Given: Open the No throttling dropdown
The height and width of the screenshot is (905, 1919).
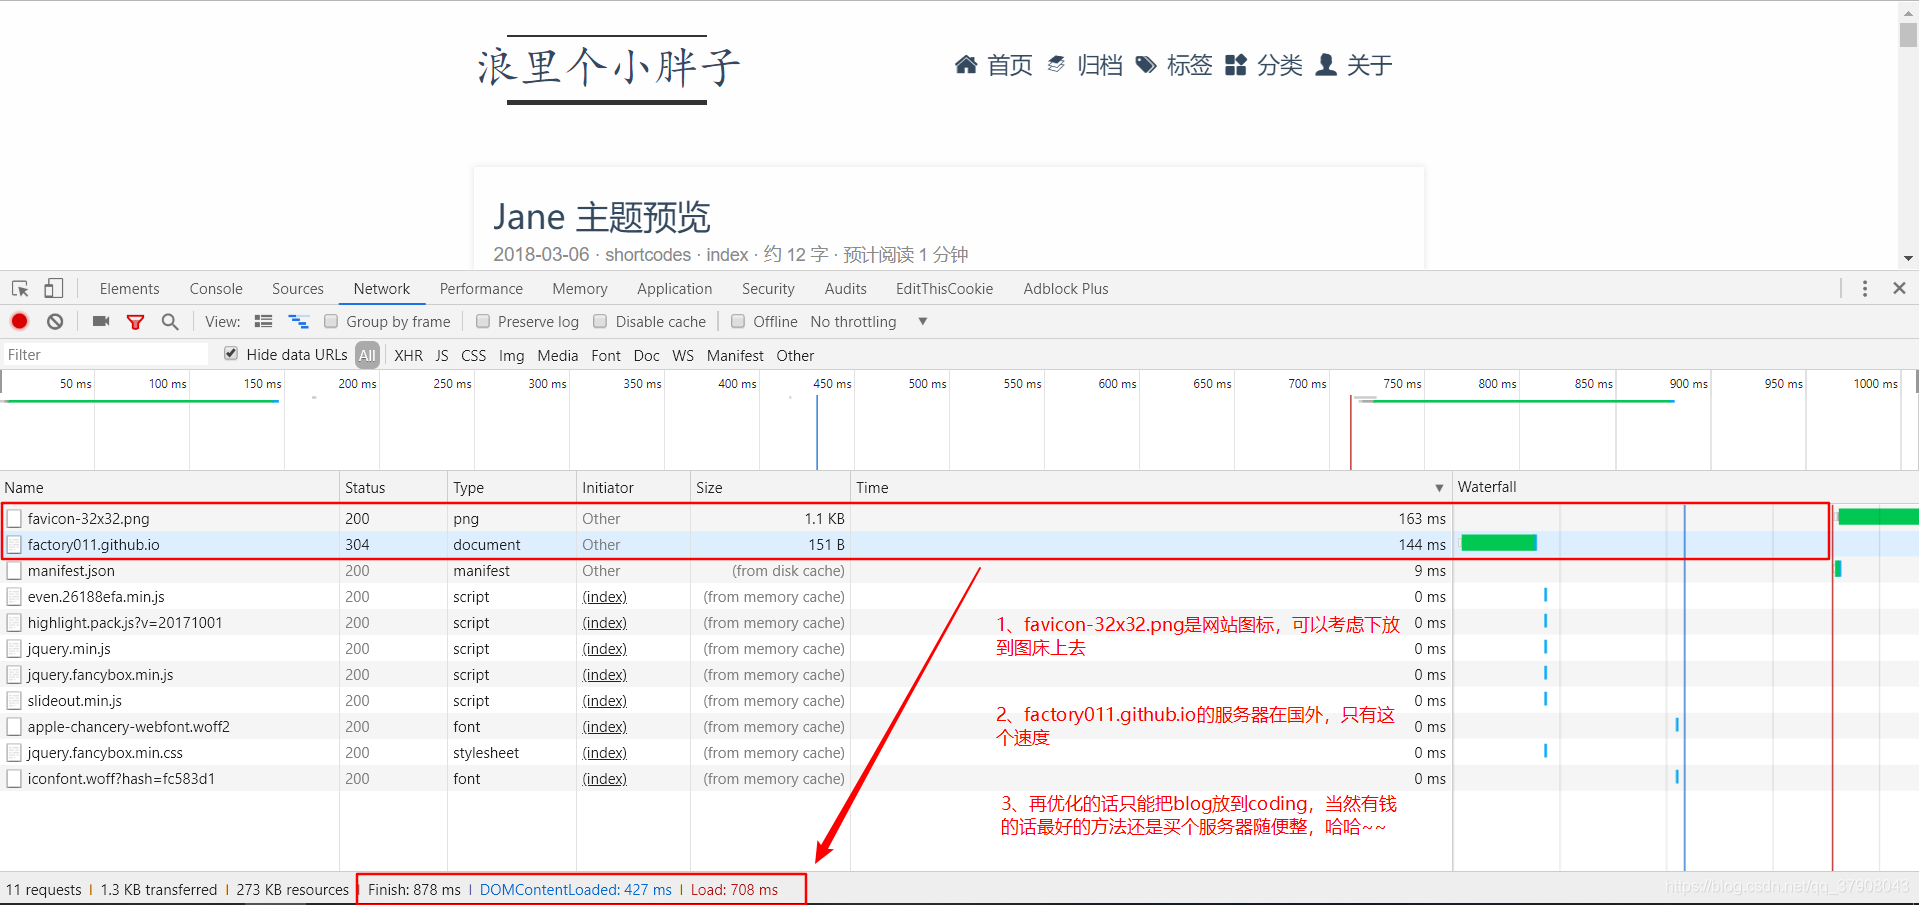Looking at the screenshot, I should pyautogui.click(x=869, y=322).
